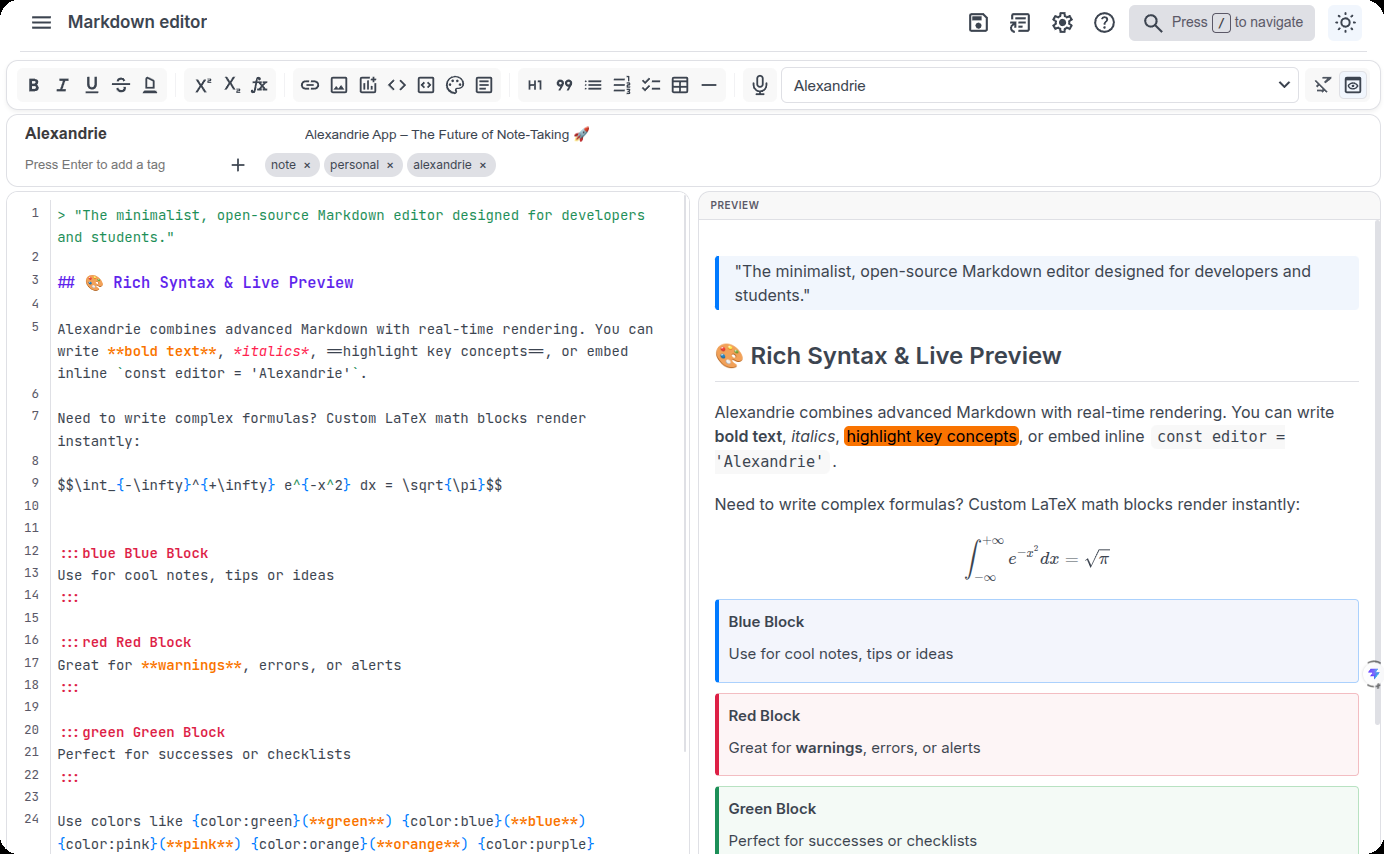The height and width of the screenshot is (854, 1384).
Task: Click the lined-page icon after the palette
Action: (x=484, y=85)
